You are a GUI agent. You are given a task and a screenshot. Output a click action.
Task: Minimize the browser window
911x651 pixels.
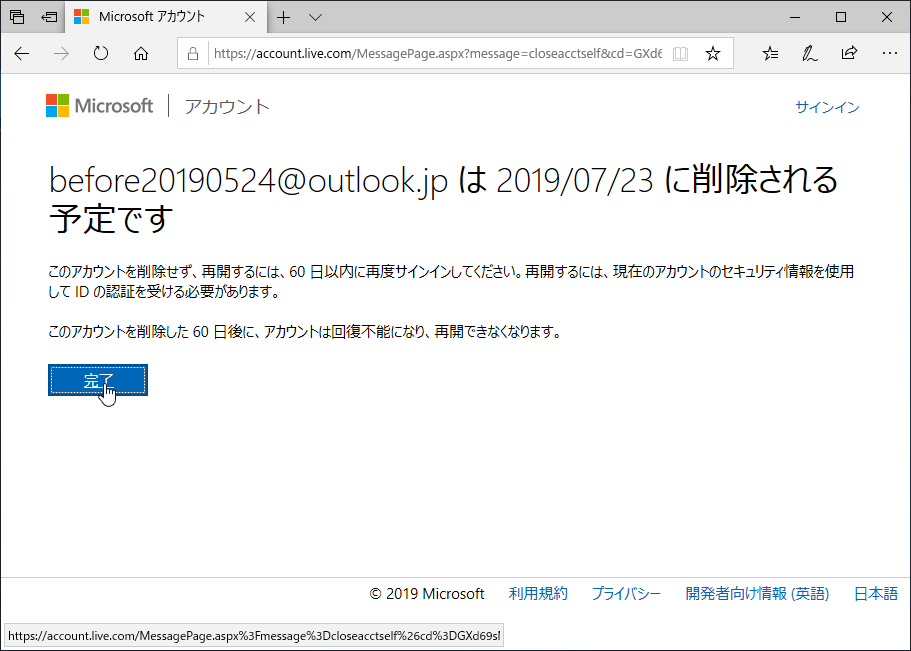coord(795,17)
